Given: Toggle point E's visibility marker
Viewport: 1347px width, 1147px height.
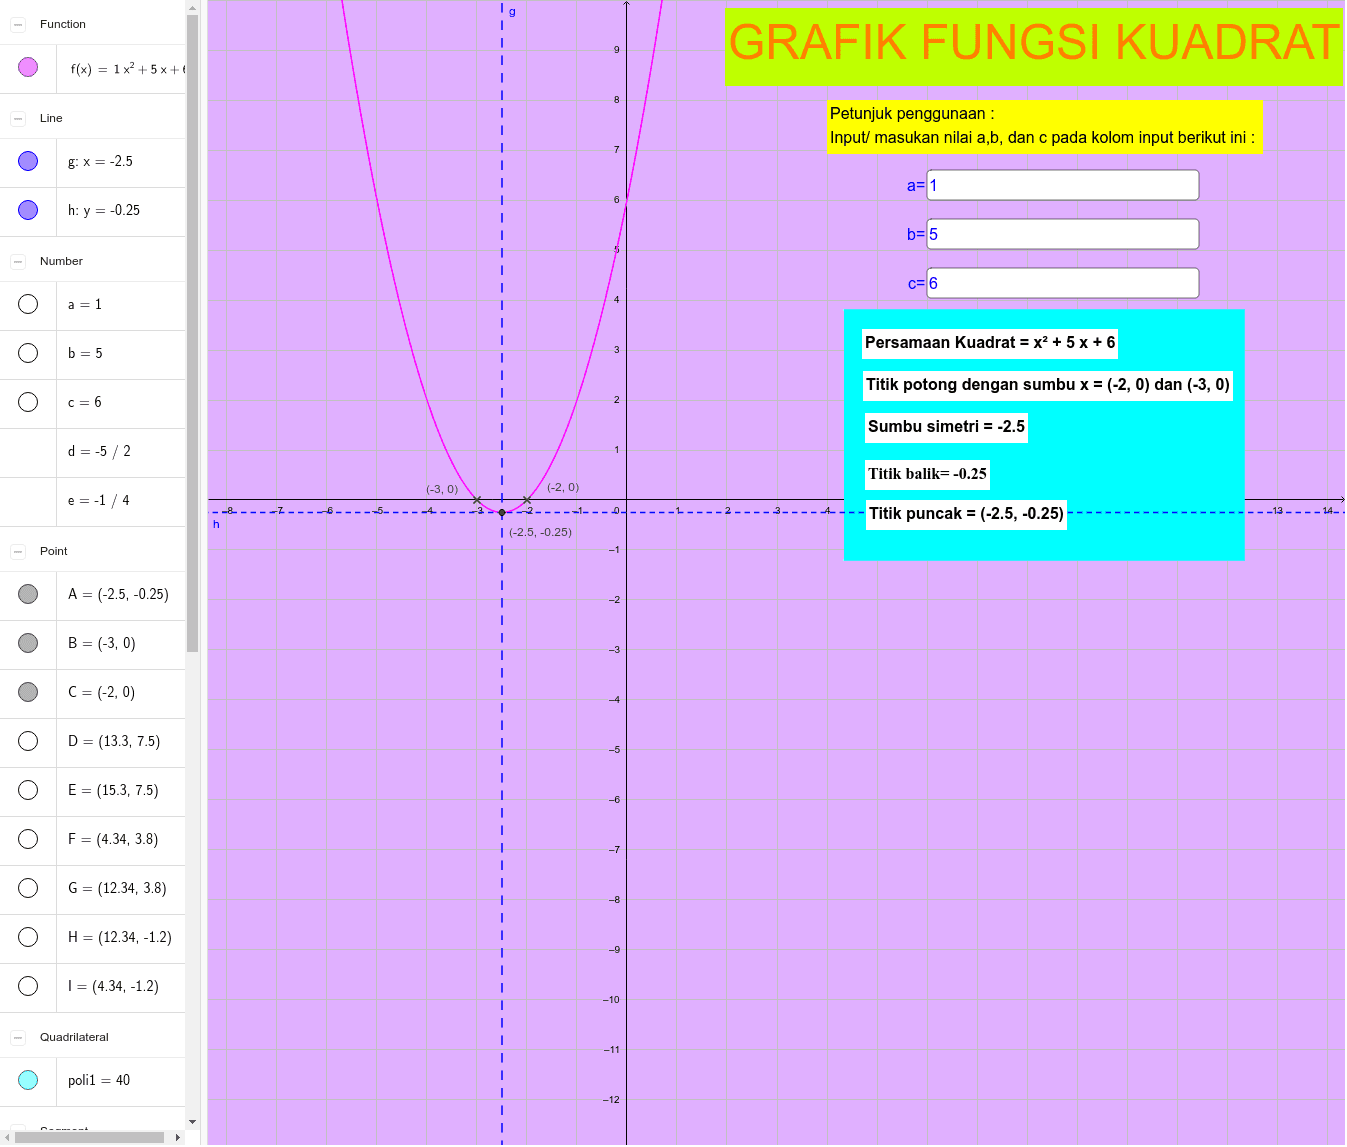Looking at the screenshot, I should coord(27,790).
